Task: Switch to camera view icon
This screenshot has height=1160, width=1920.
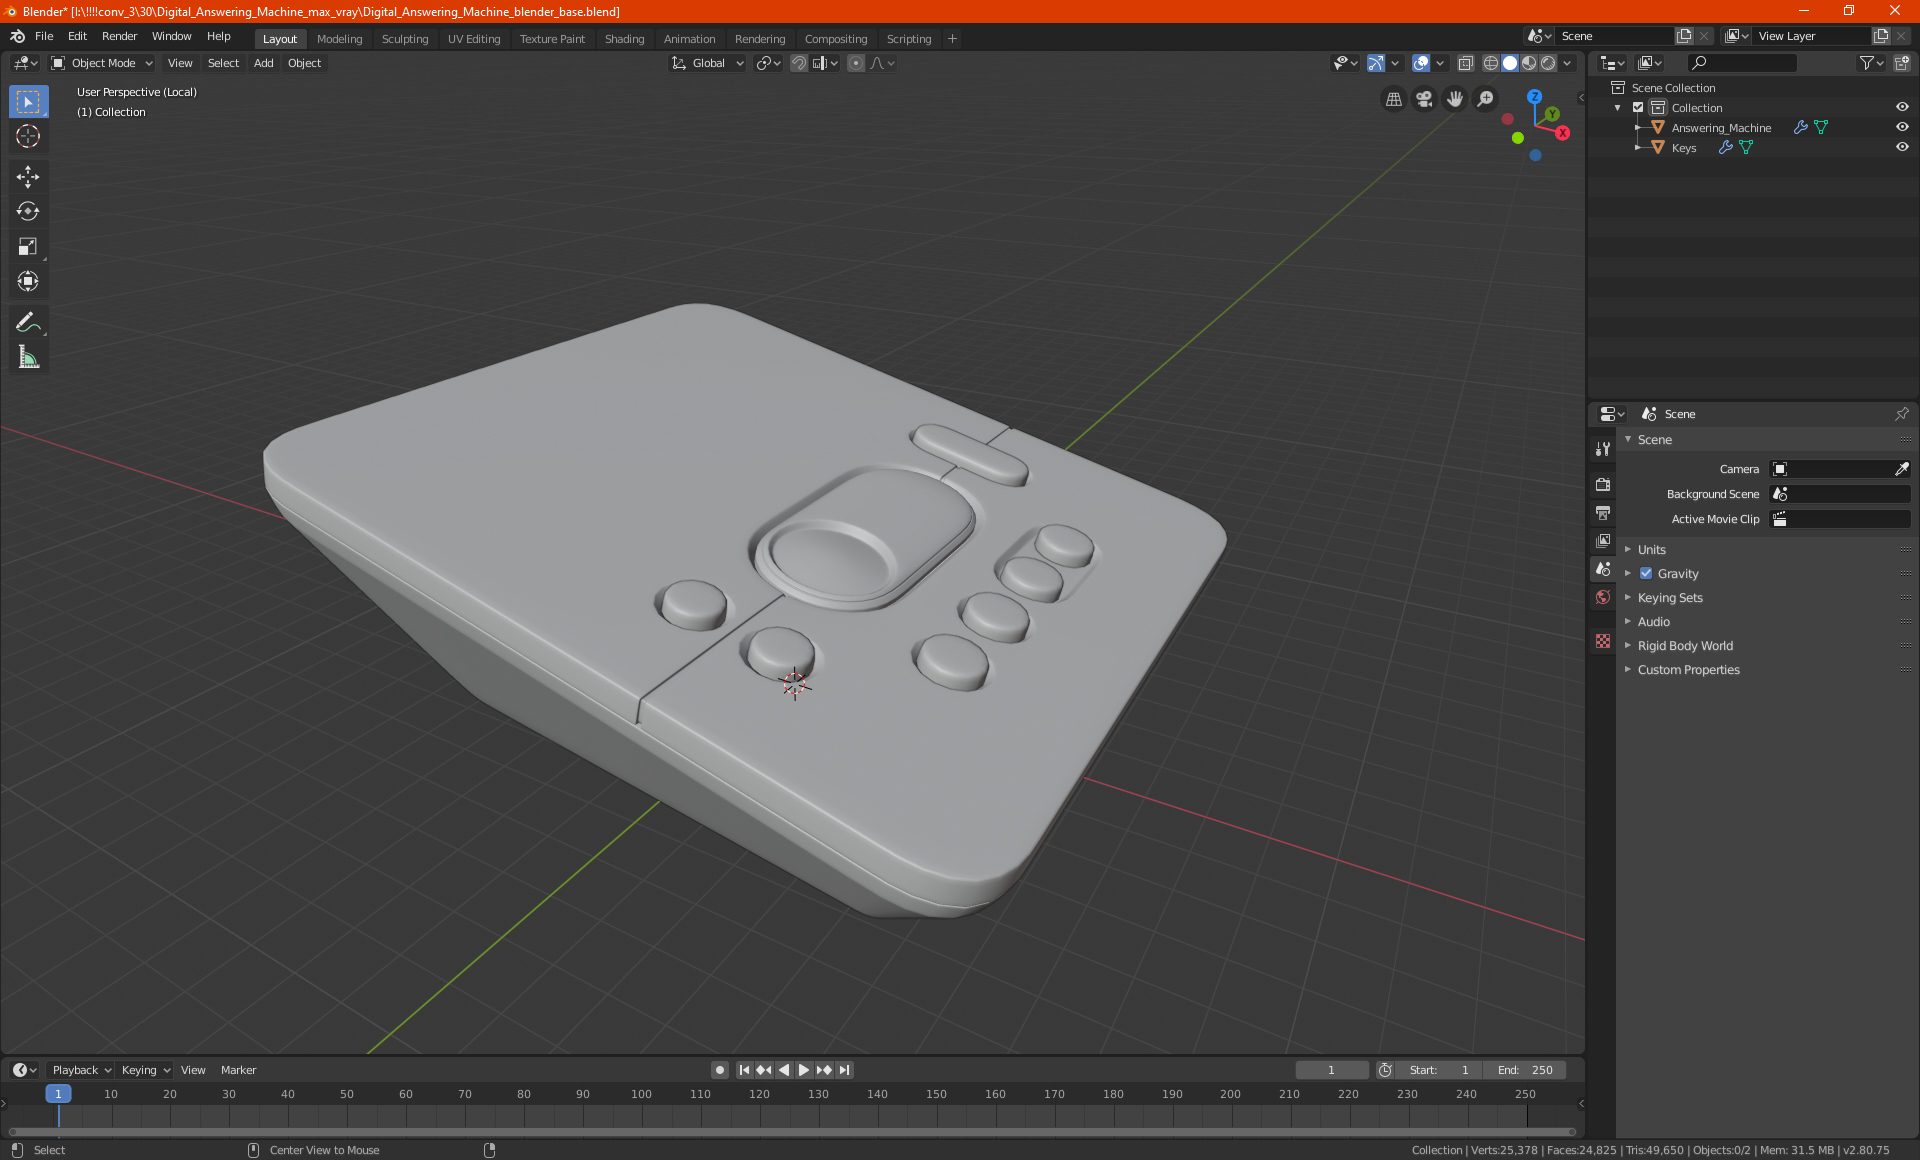Action: (1424, 99)
